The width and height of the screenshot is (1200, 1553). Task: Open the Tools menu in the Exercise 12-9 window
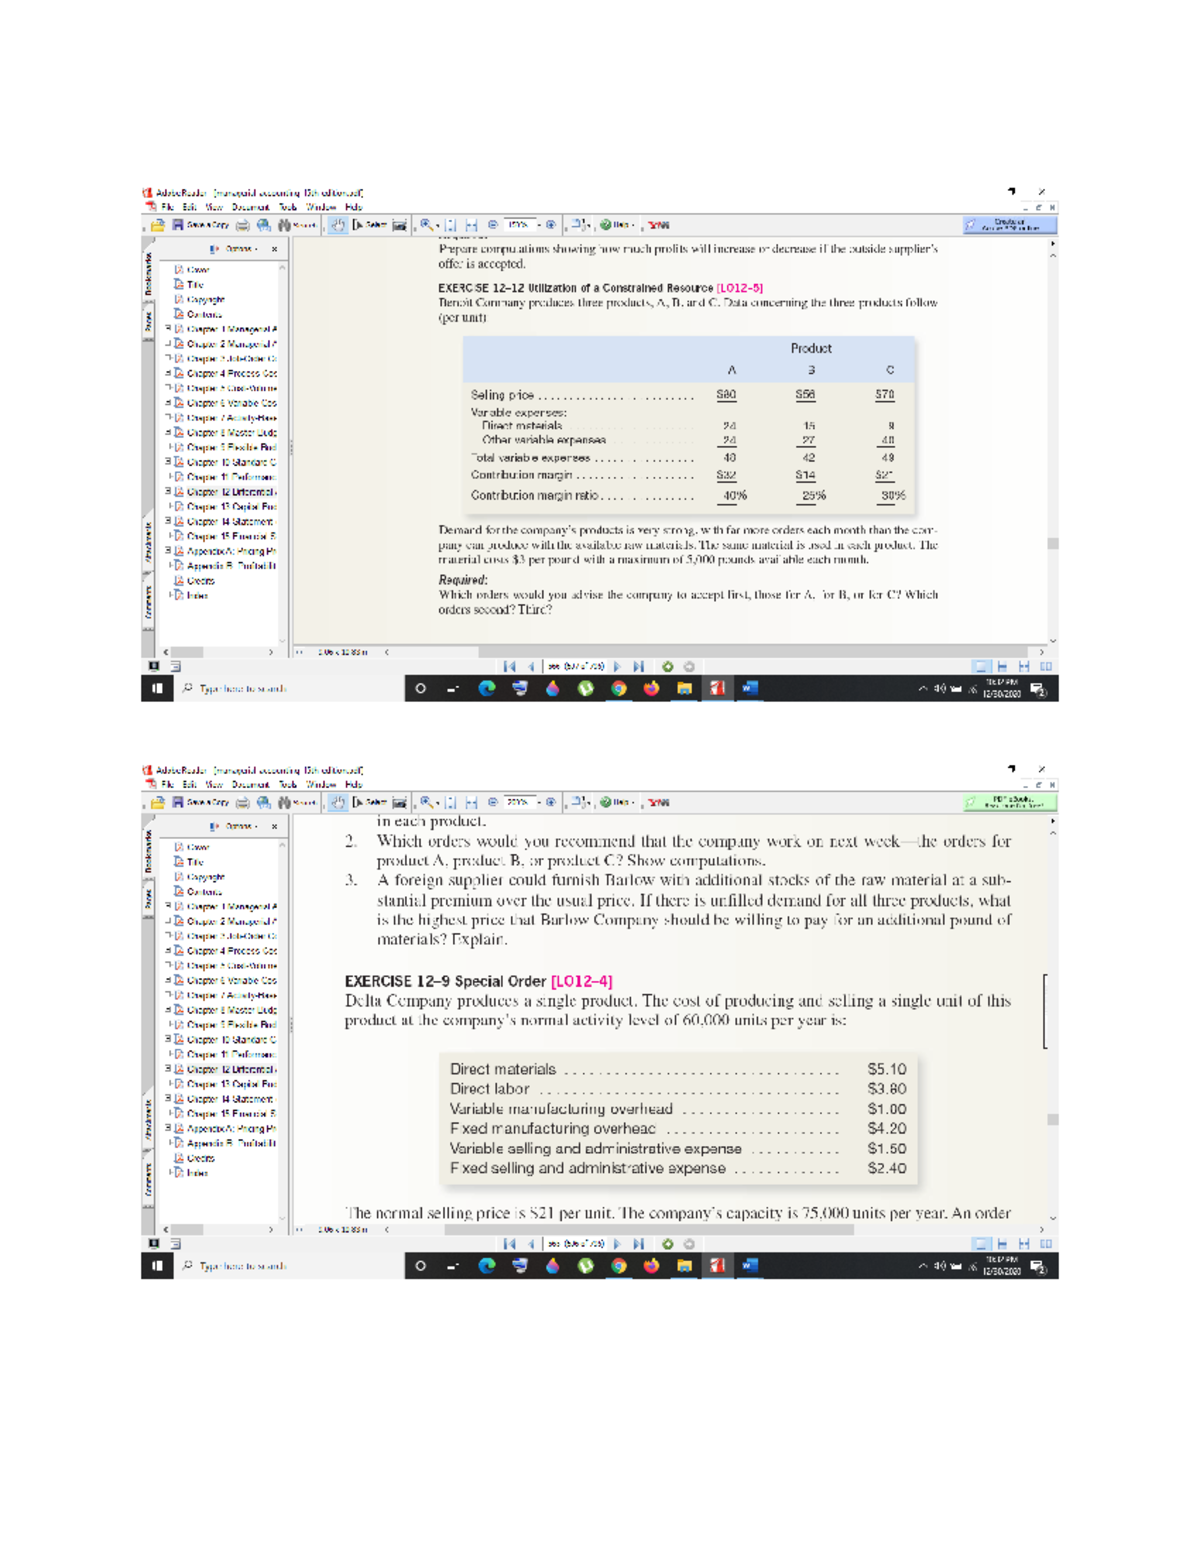pyautogui.click(x=288, y=785)
